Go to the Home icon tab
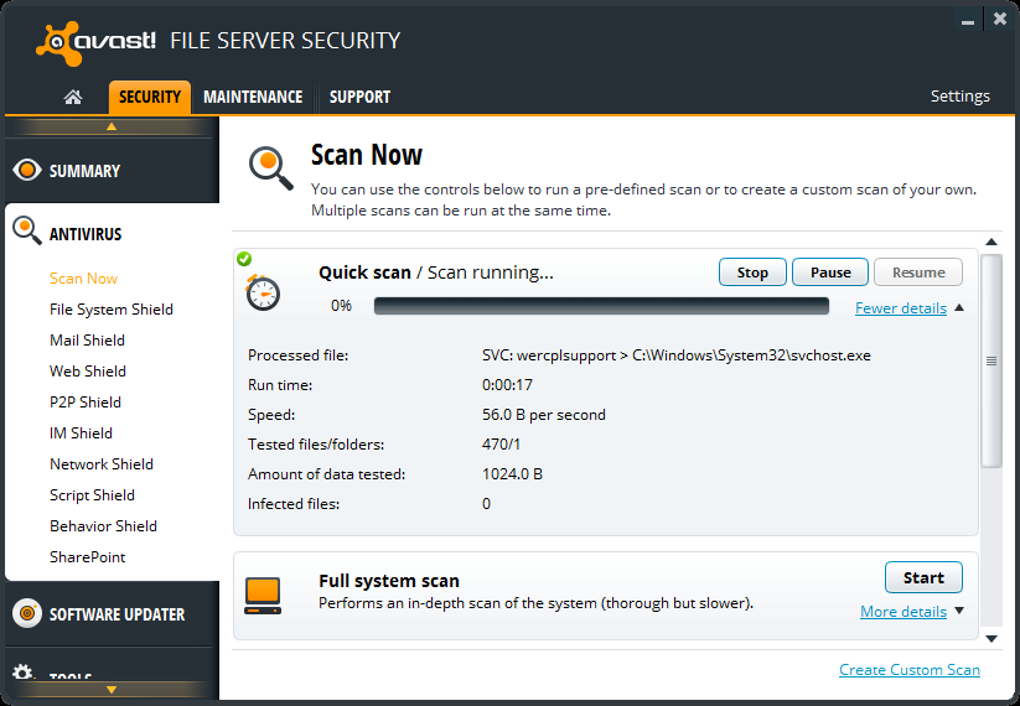The image size is (1020, 706). [x=73, y=97]
